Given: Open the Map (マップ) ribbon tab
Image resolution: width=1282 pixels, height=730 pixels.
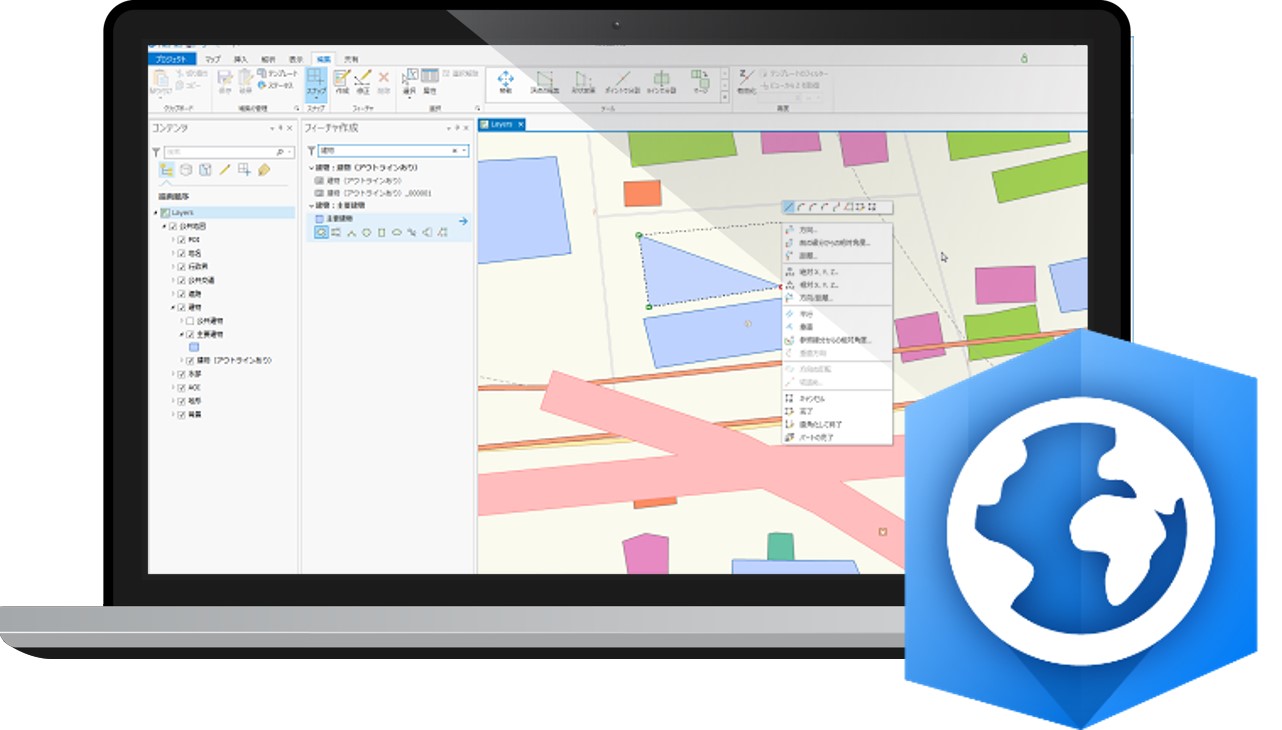Looking at the screenshot, I should tap(212, 59).
